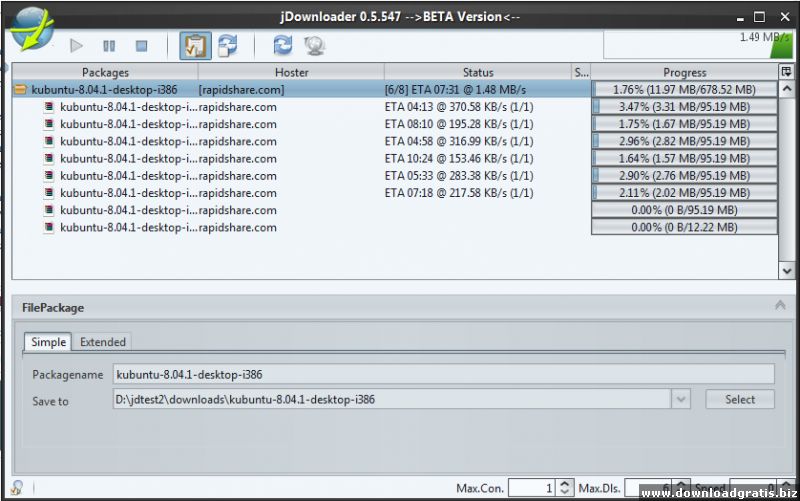Select file name in the 195.28 KB/s row
Screen dimensions: 800x501
click(129, 124)
